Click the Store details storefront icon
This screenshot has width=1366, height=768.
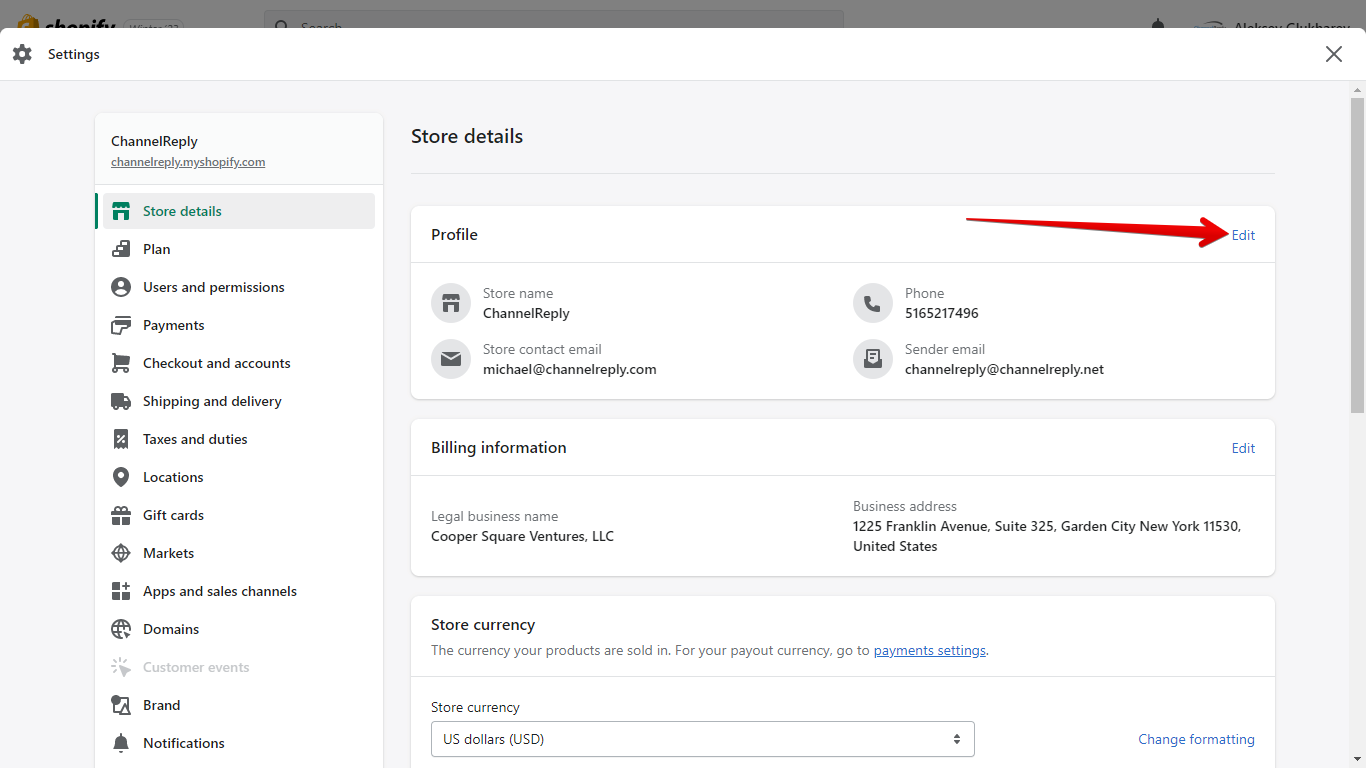(x=121, y=211)
